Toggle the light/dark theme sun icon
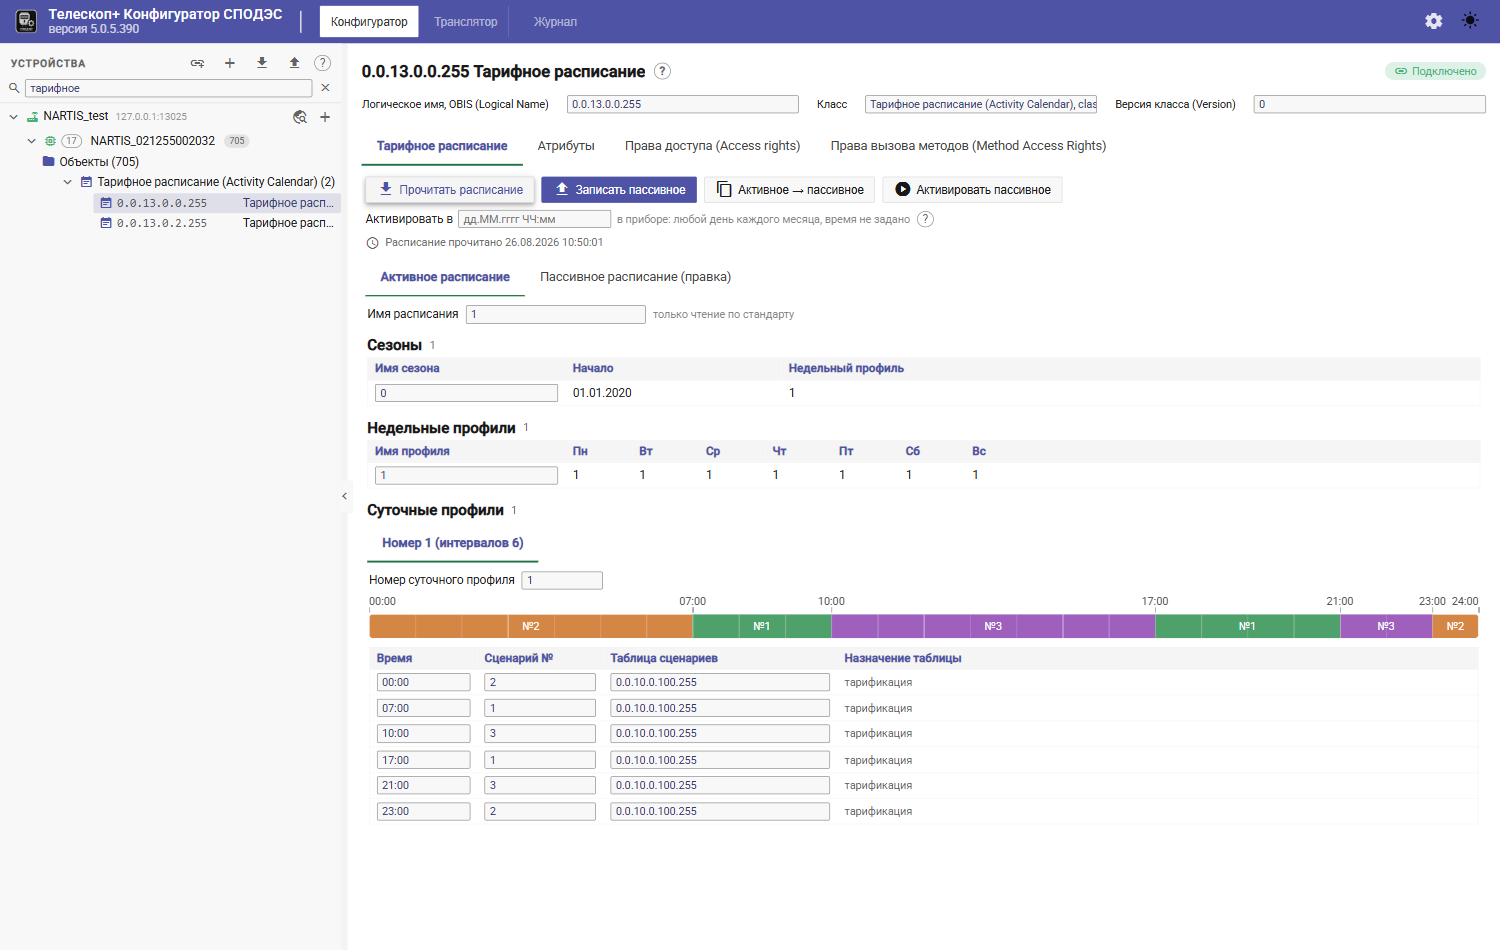This screenshot has width=1500, height=950. click(1470, 21)
